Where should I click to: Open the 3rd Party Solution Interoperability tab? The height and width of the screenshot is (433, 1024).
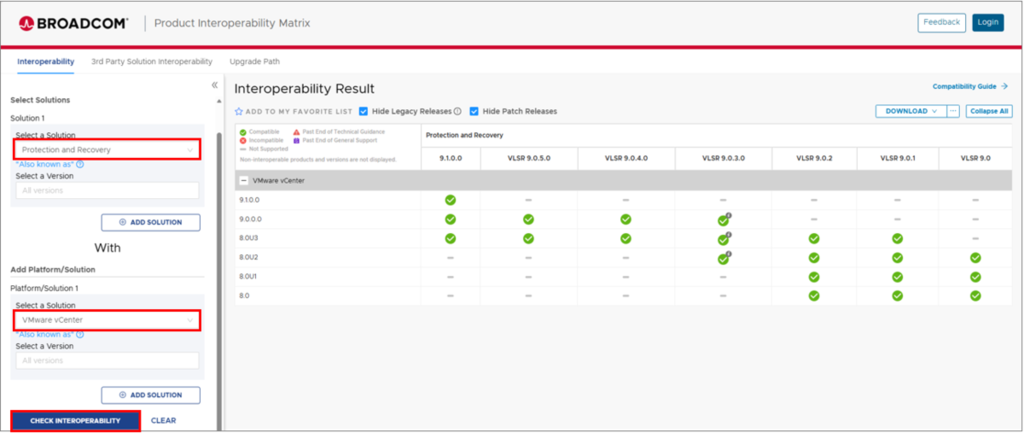pyautogui.click(x=152, y=62)
